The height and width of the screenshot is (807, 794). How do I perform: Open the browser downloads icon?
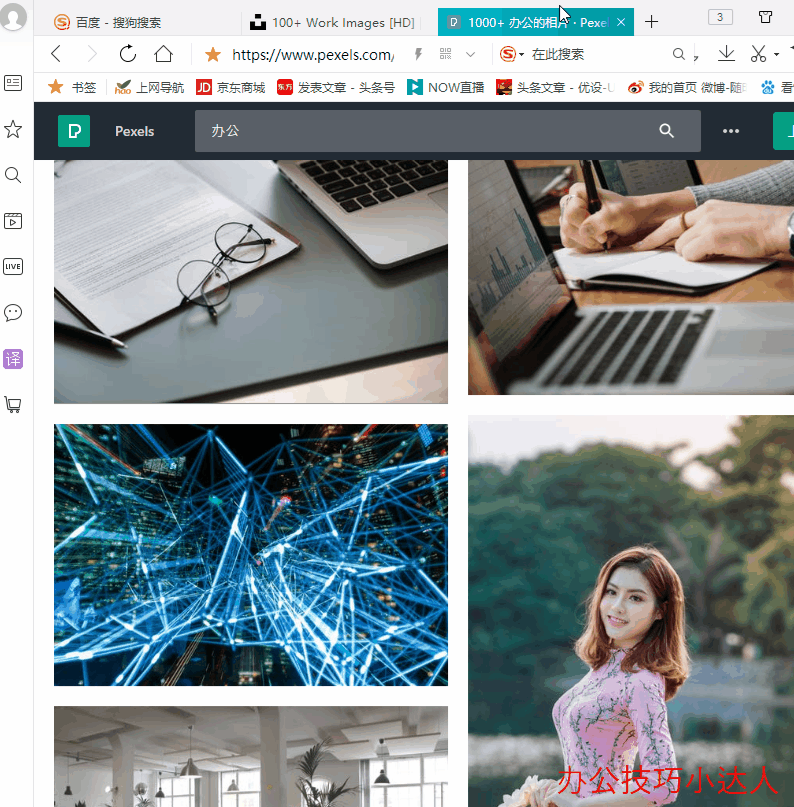pyautogui.click(x=727, y=54)
